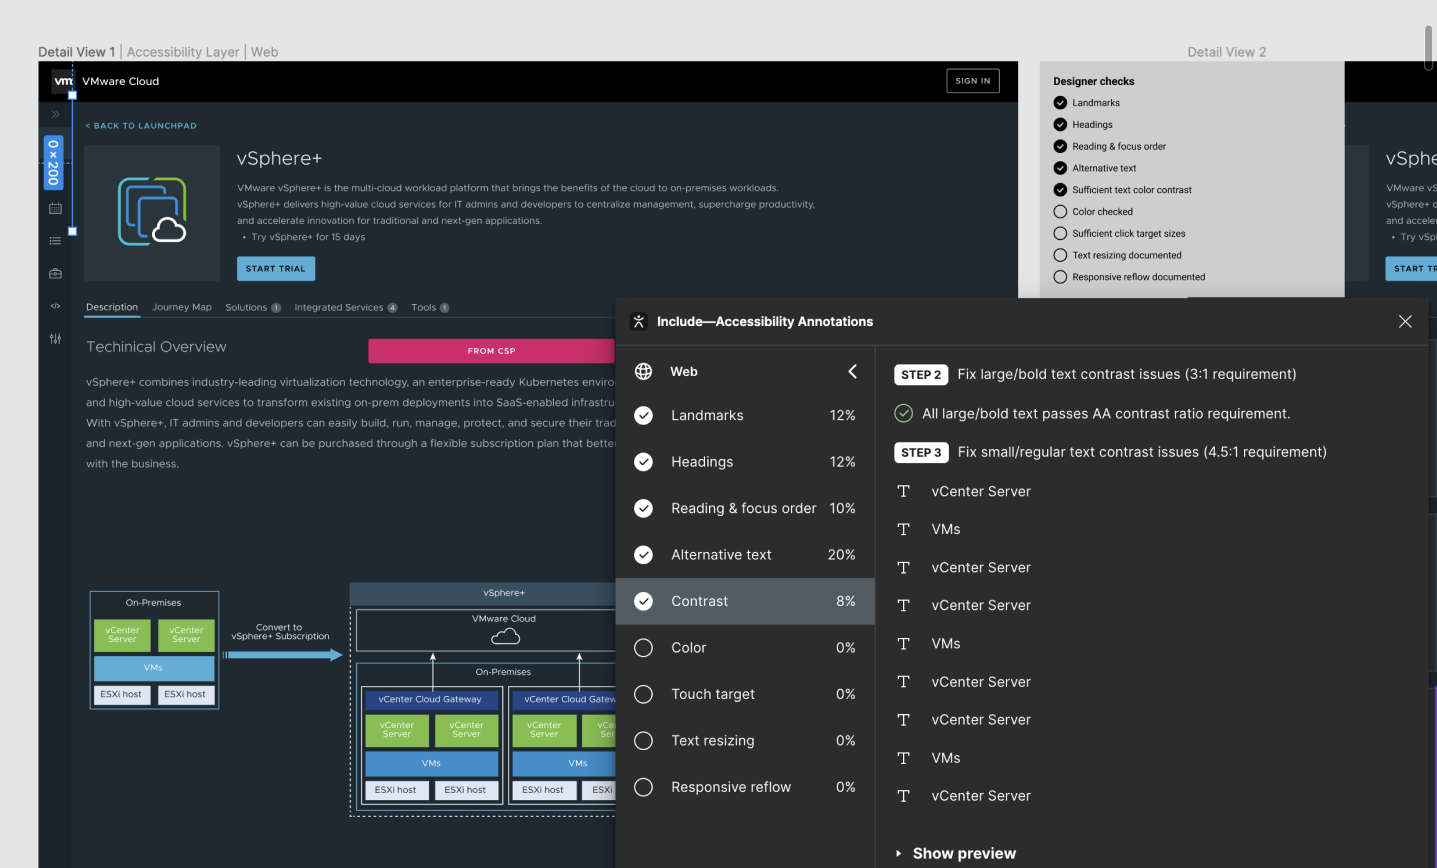Click the blue Convert to vSphere+ arrow
1437x868 pixels.
point(282,655)
